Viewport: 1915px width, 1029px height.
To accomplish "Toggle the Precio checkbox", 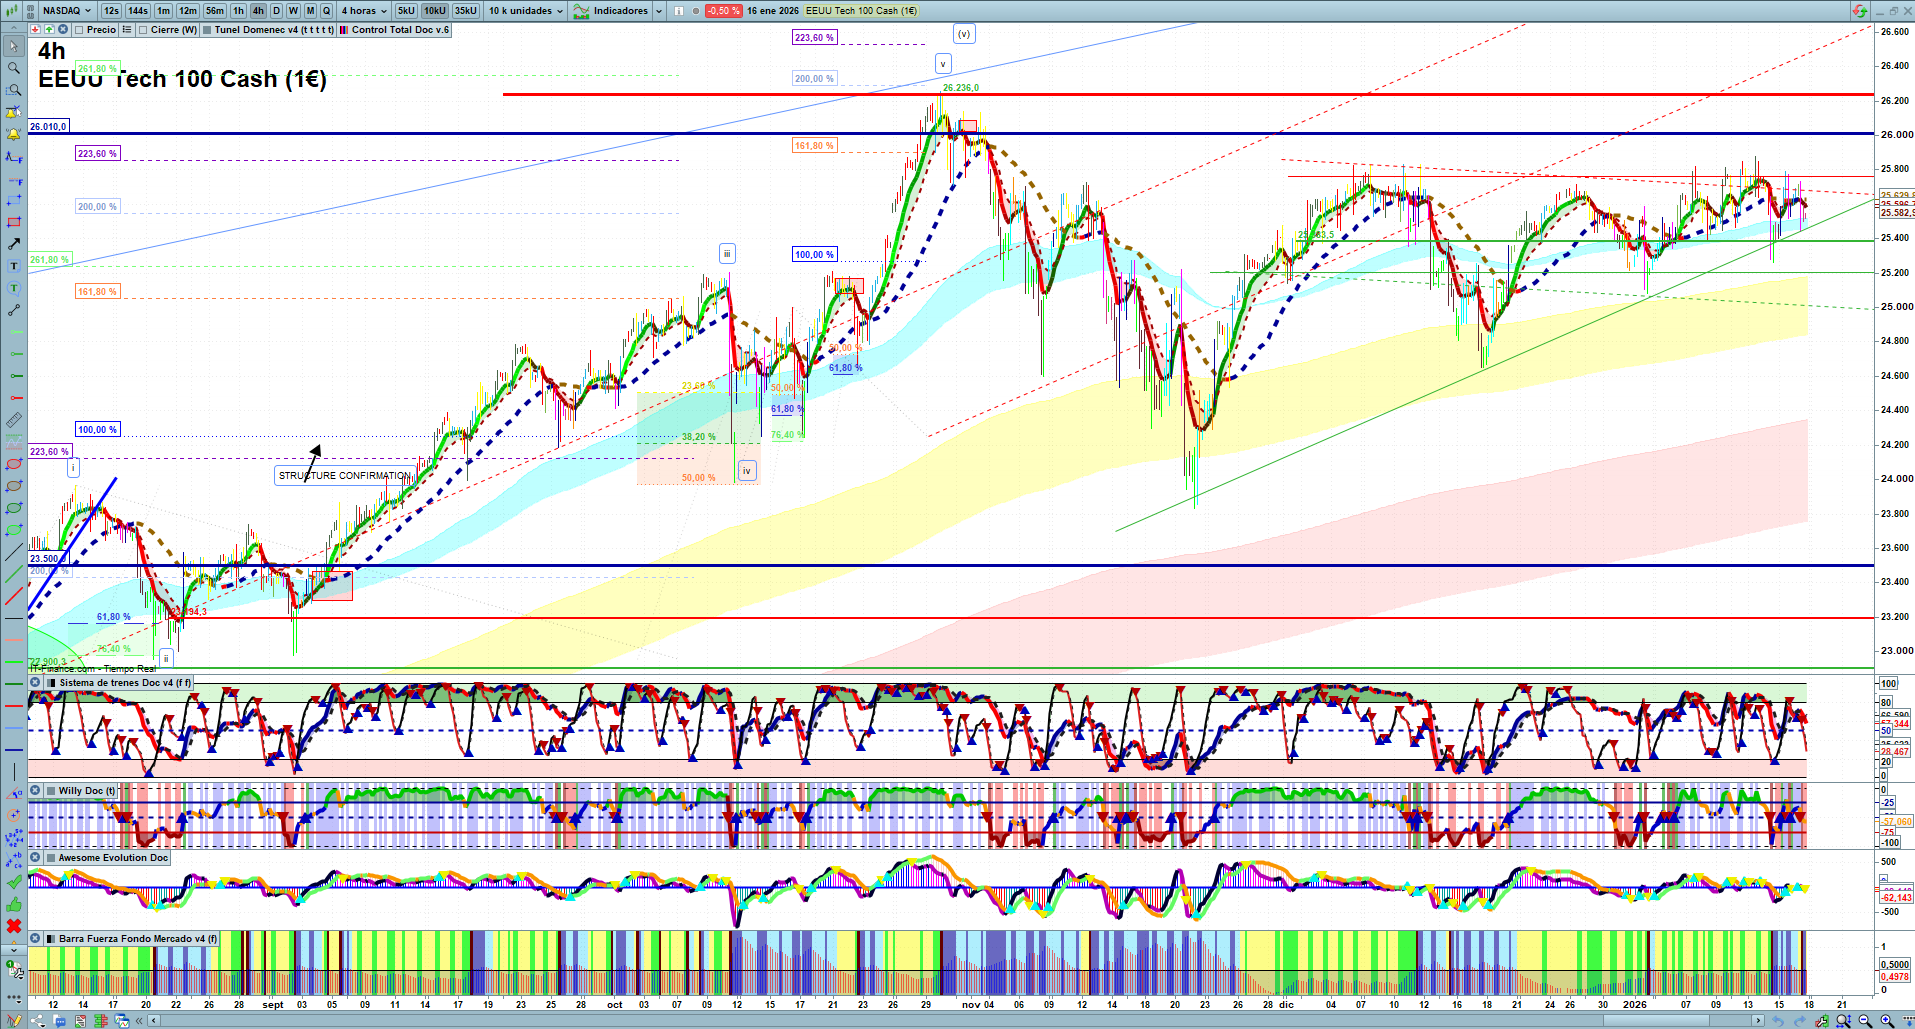I will [79, 30].
